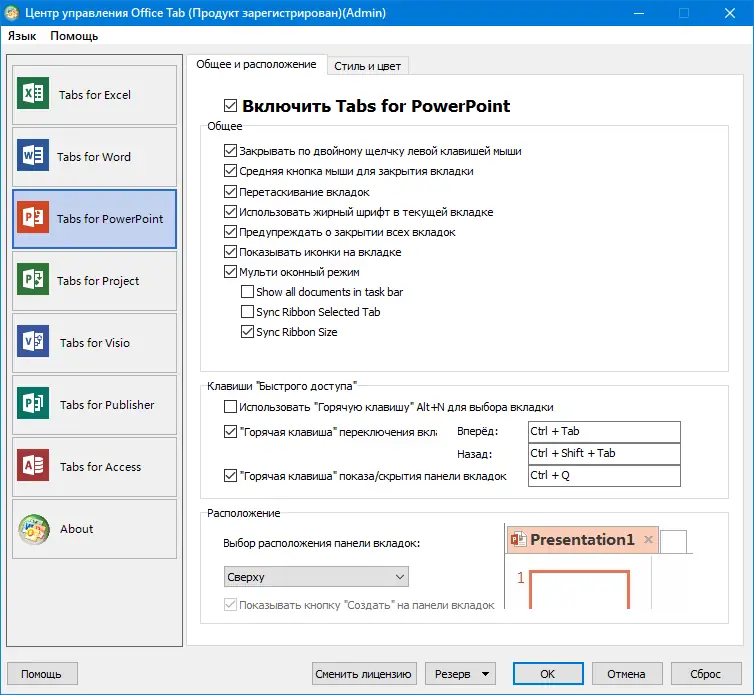The image size is (754, 695).
Task: Open the Visio icon entry
Action: click(x=33, y=341)
